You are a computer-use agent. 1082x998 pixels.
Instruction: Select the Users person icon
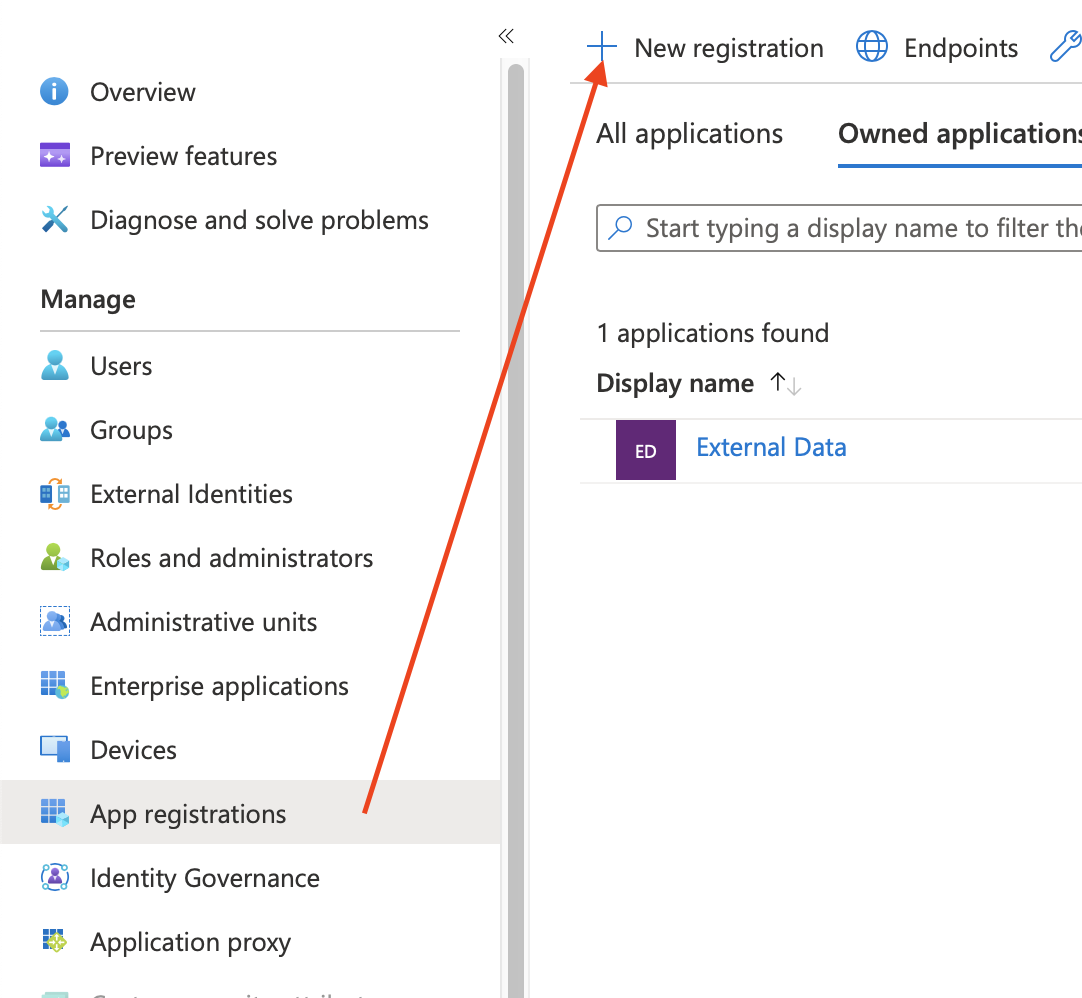pos(54,366)
